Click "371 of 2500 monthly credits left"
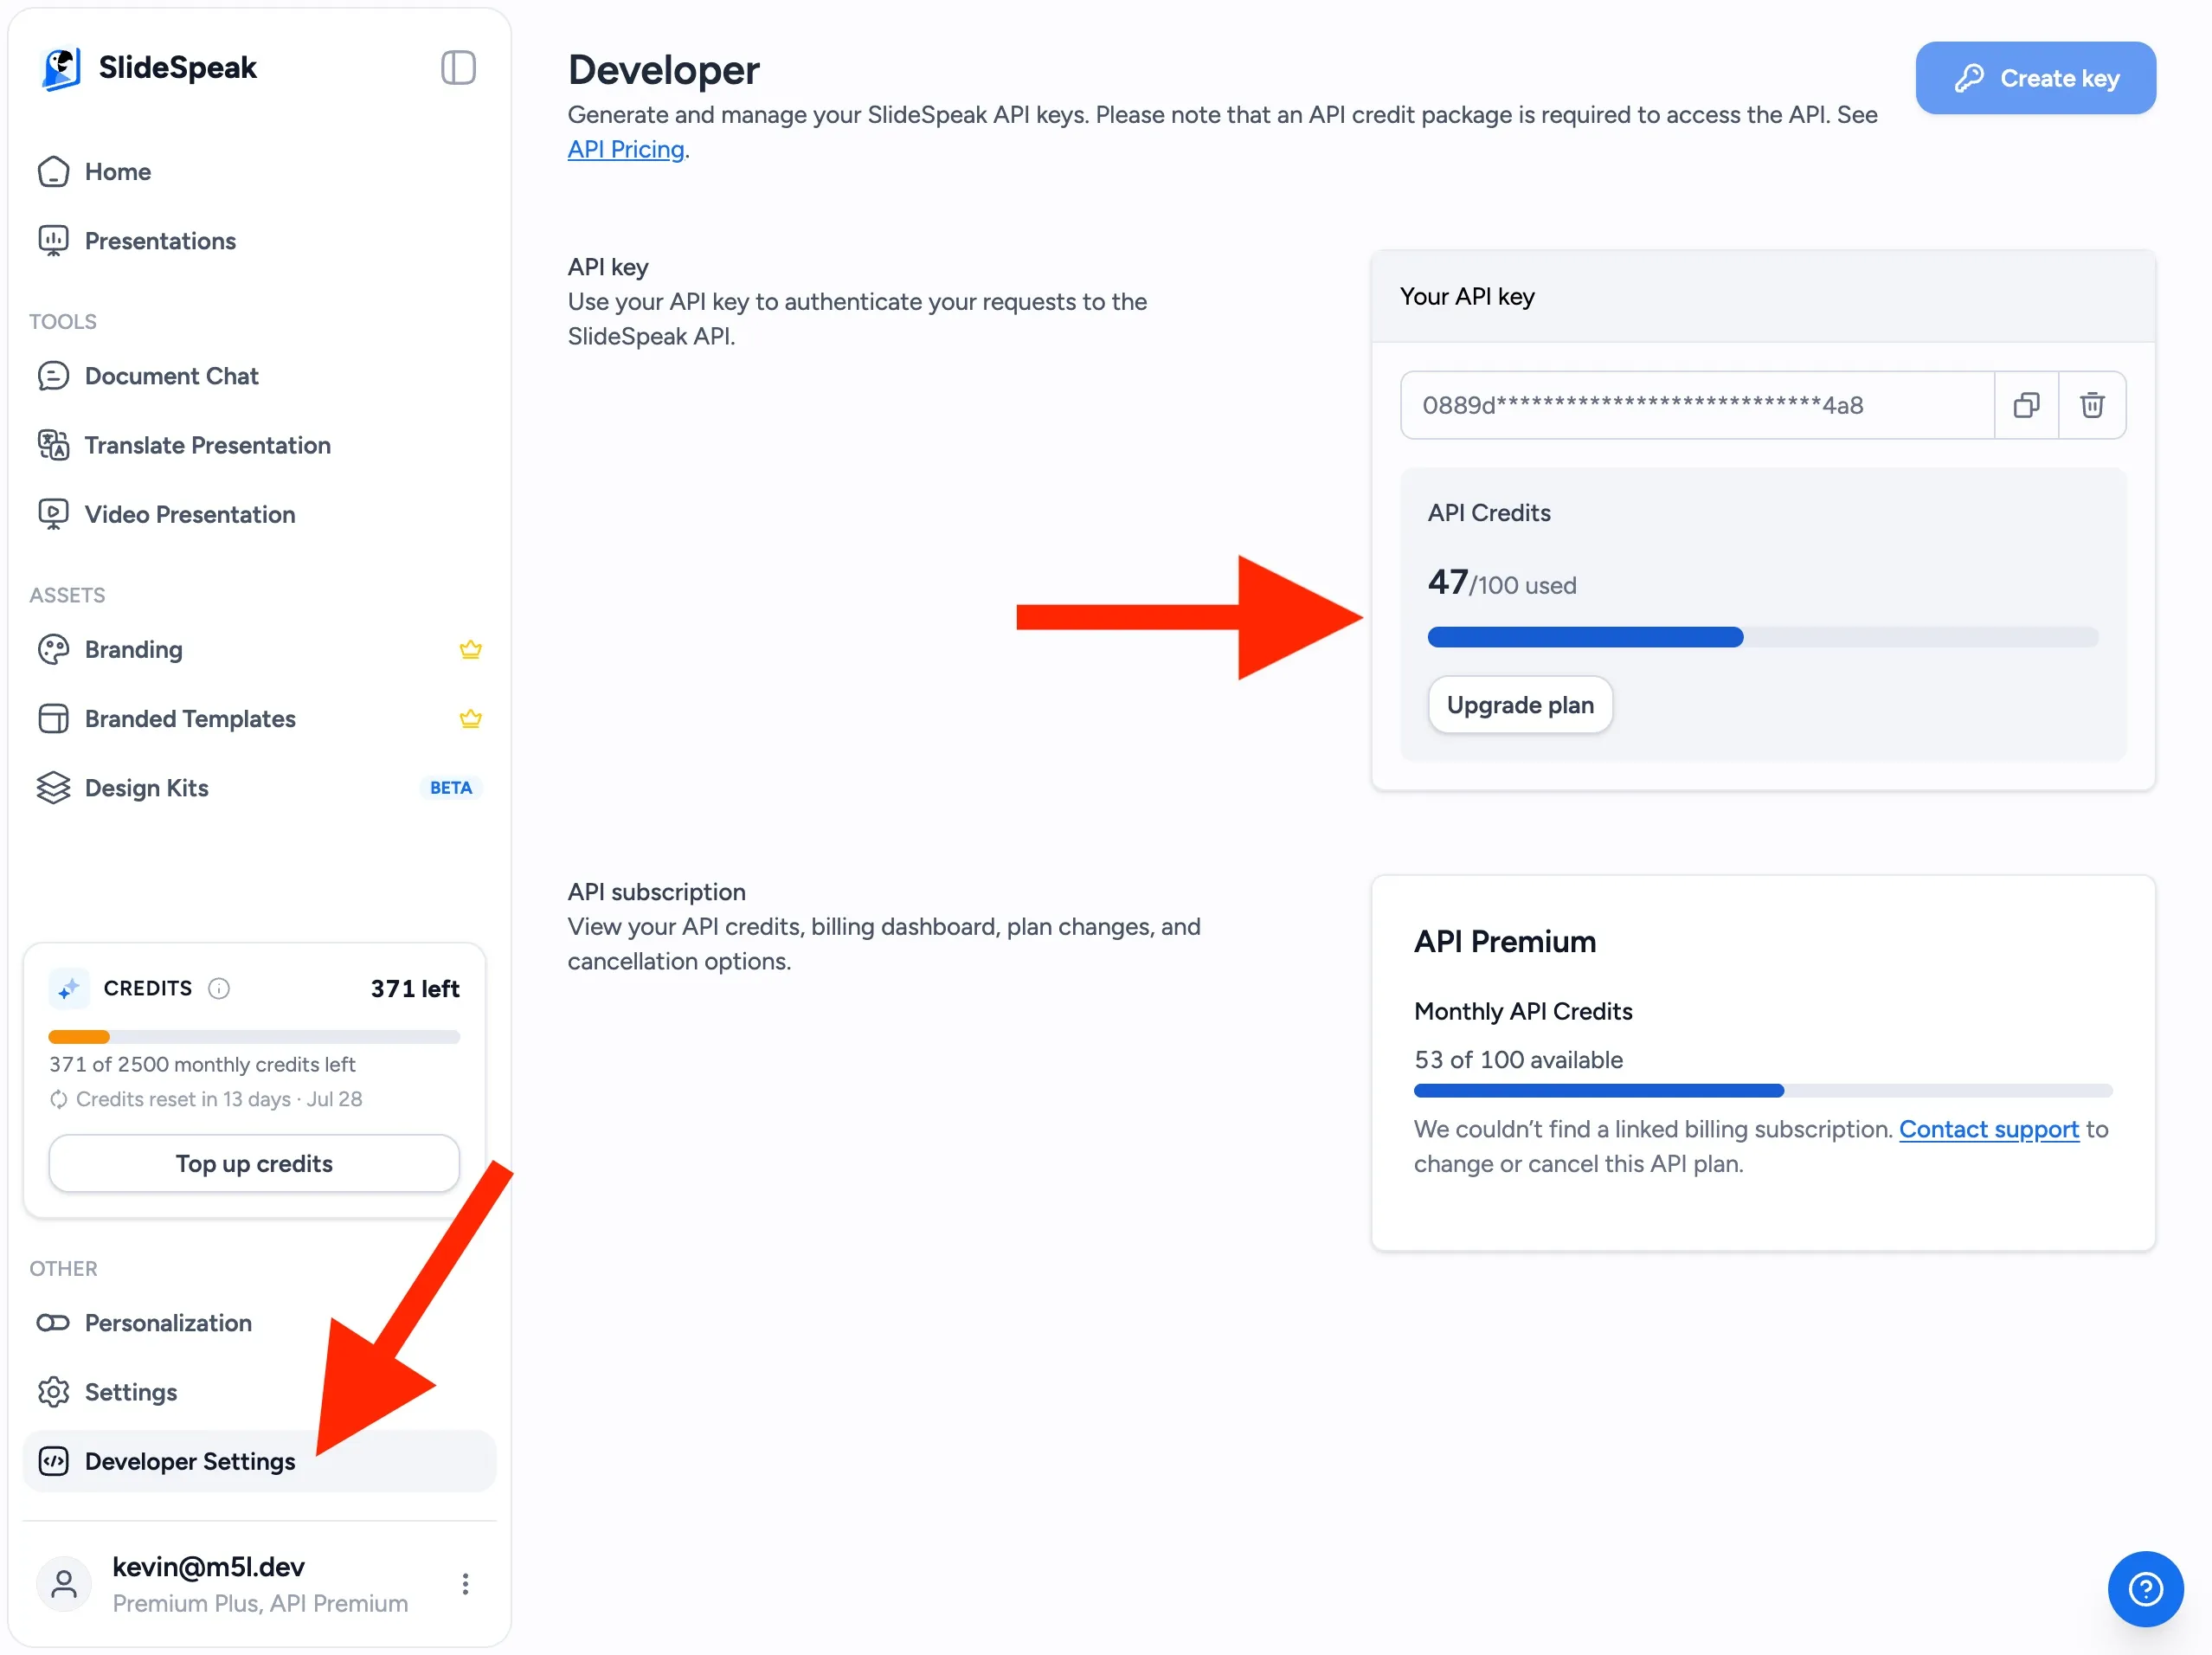The height and width of the screenshot is (1655, 2212). coord(202,1064)
